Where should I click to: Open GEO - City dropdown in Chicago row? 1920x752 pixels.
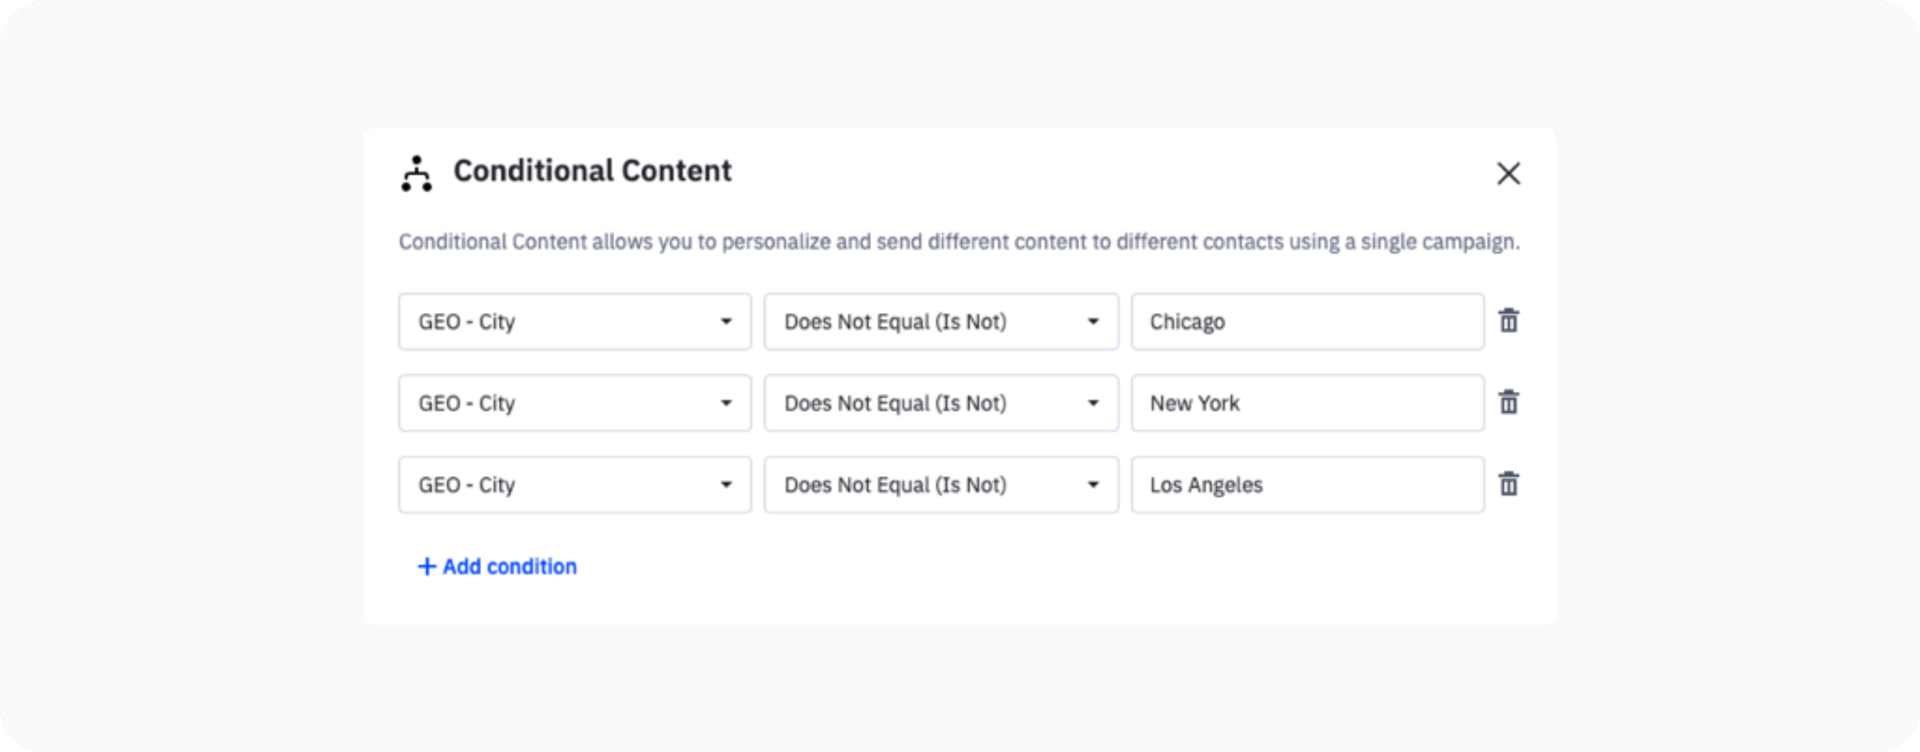[574, 322]
